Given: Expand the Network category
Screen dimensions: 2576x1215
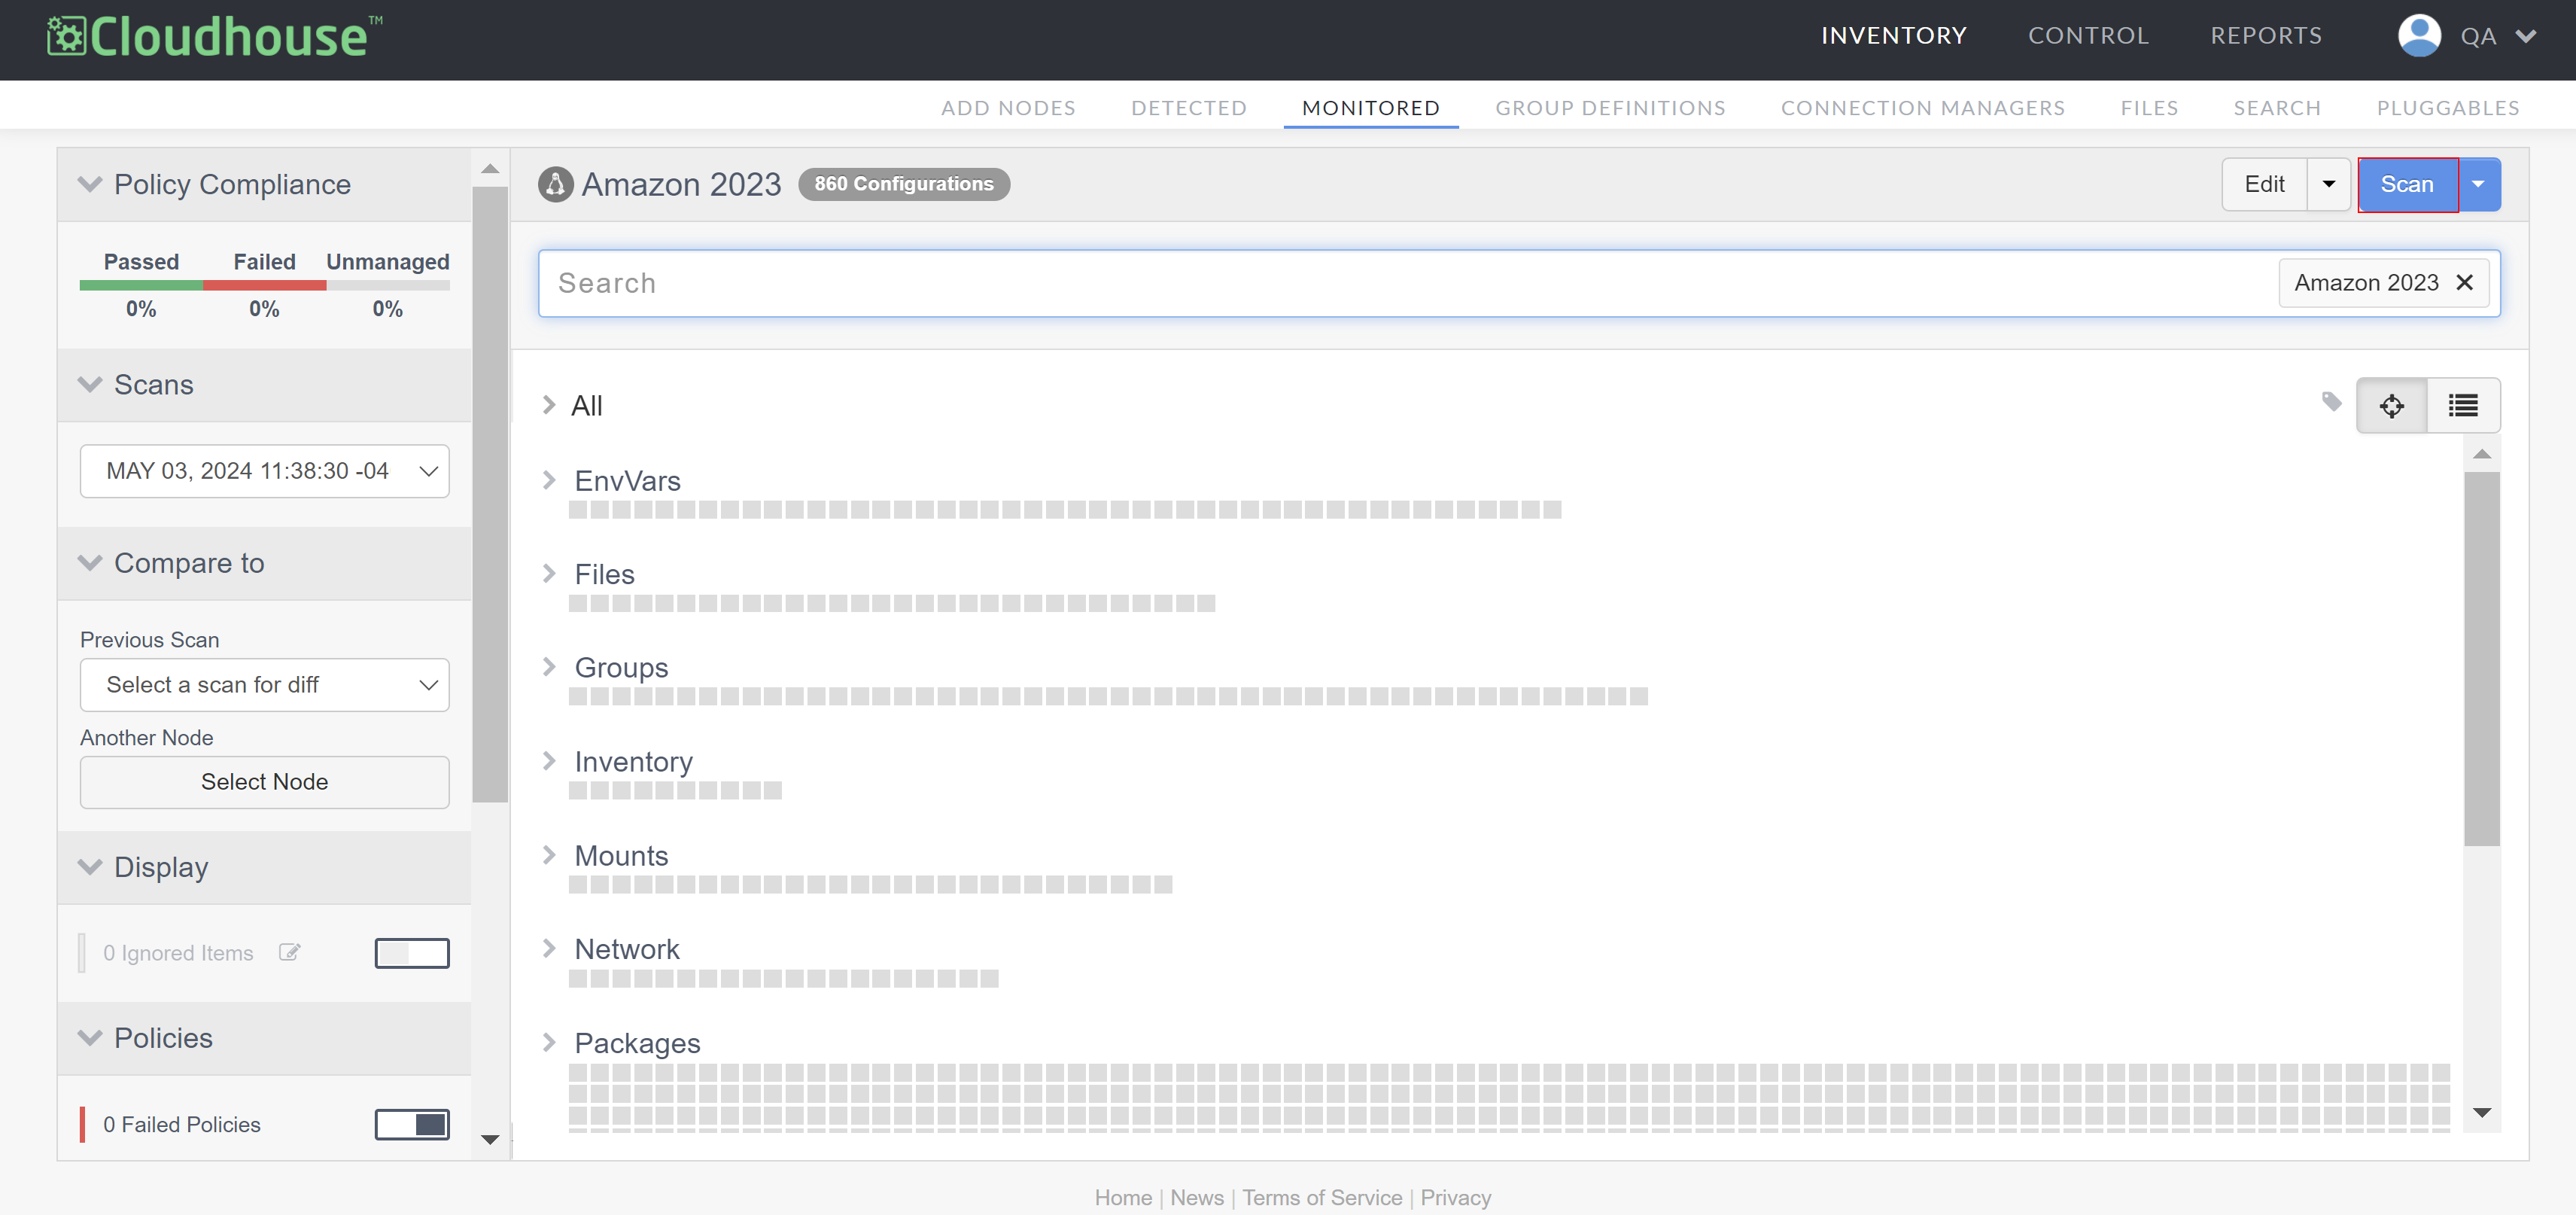Looking at the screenshot, I should click(549, 948).
